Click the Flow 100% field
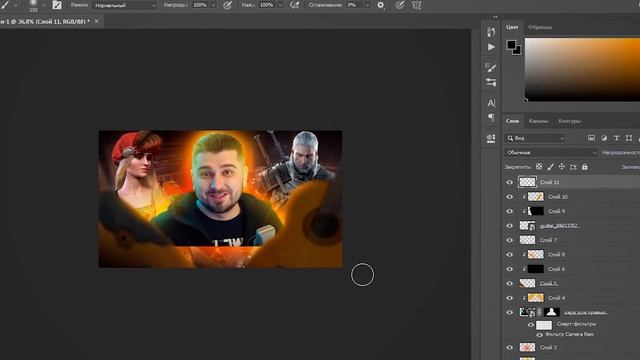Image resolution: width=640 pixels, height=360 pixels. coord(267,5)
